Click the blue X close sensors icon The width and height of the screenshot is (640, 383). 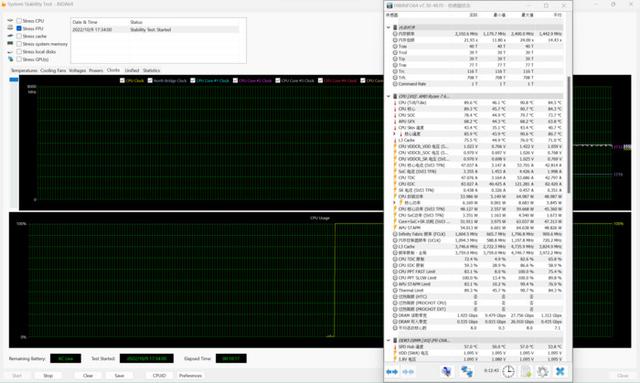pyautogui.click(x=560, y=371)
